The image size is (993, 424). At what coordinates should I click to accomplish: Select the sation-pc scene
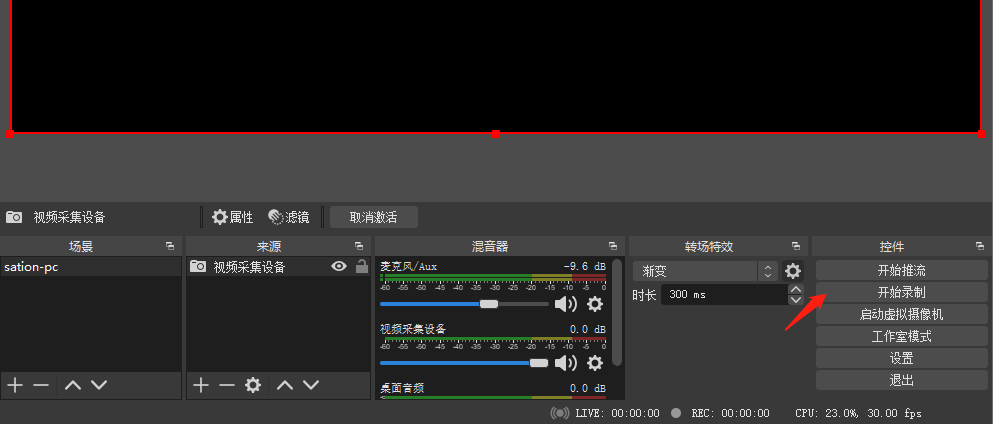pyautogui.click(x=91, y=267)
